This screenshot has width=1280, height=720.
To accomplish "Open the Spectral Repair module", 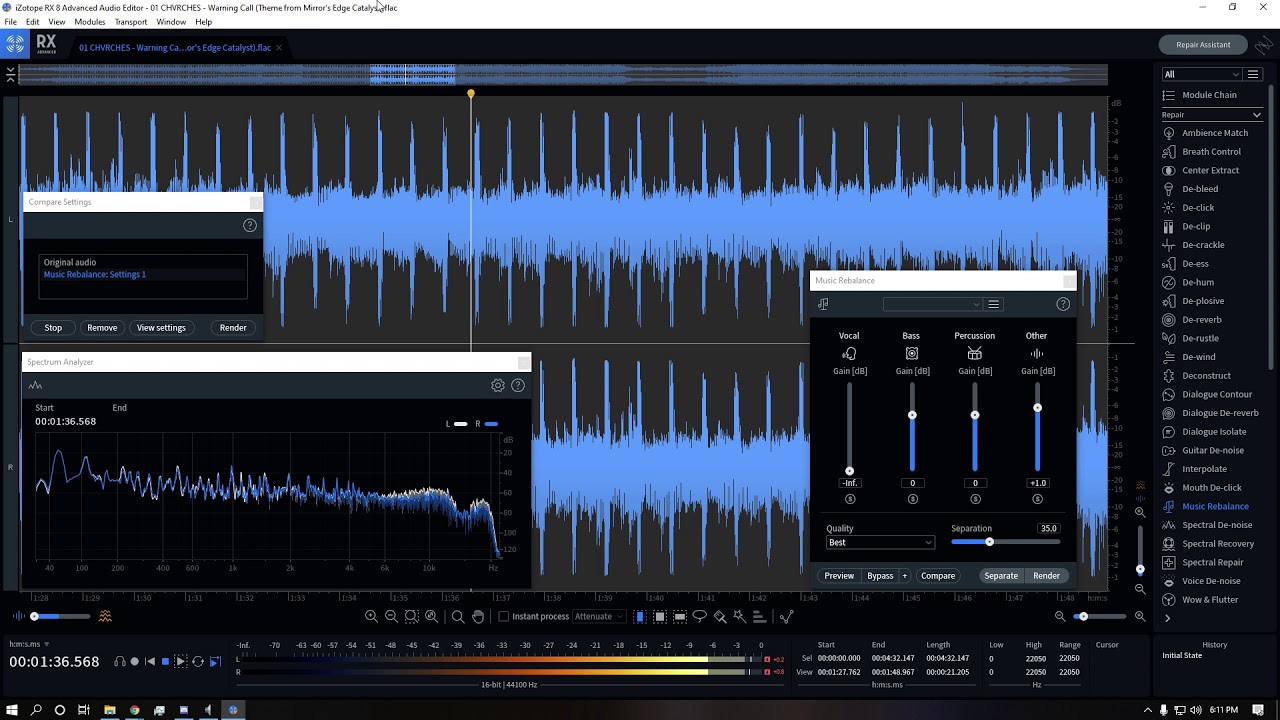I will (x=1202, y=562).
